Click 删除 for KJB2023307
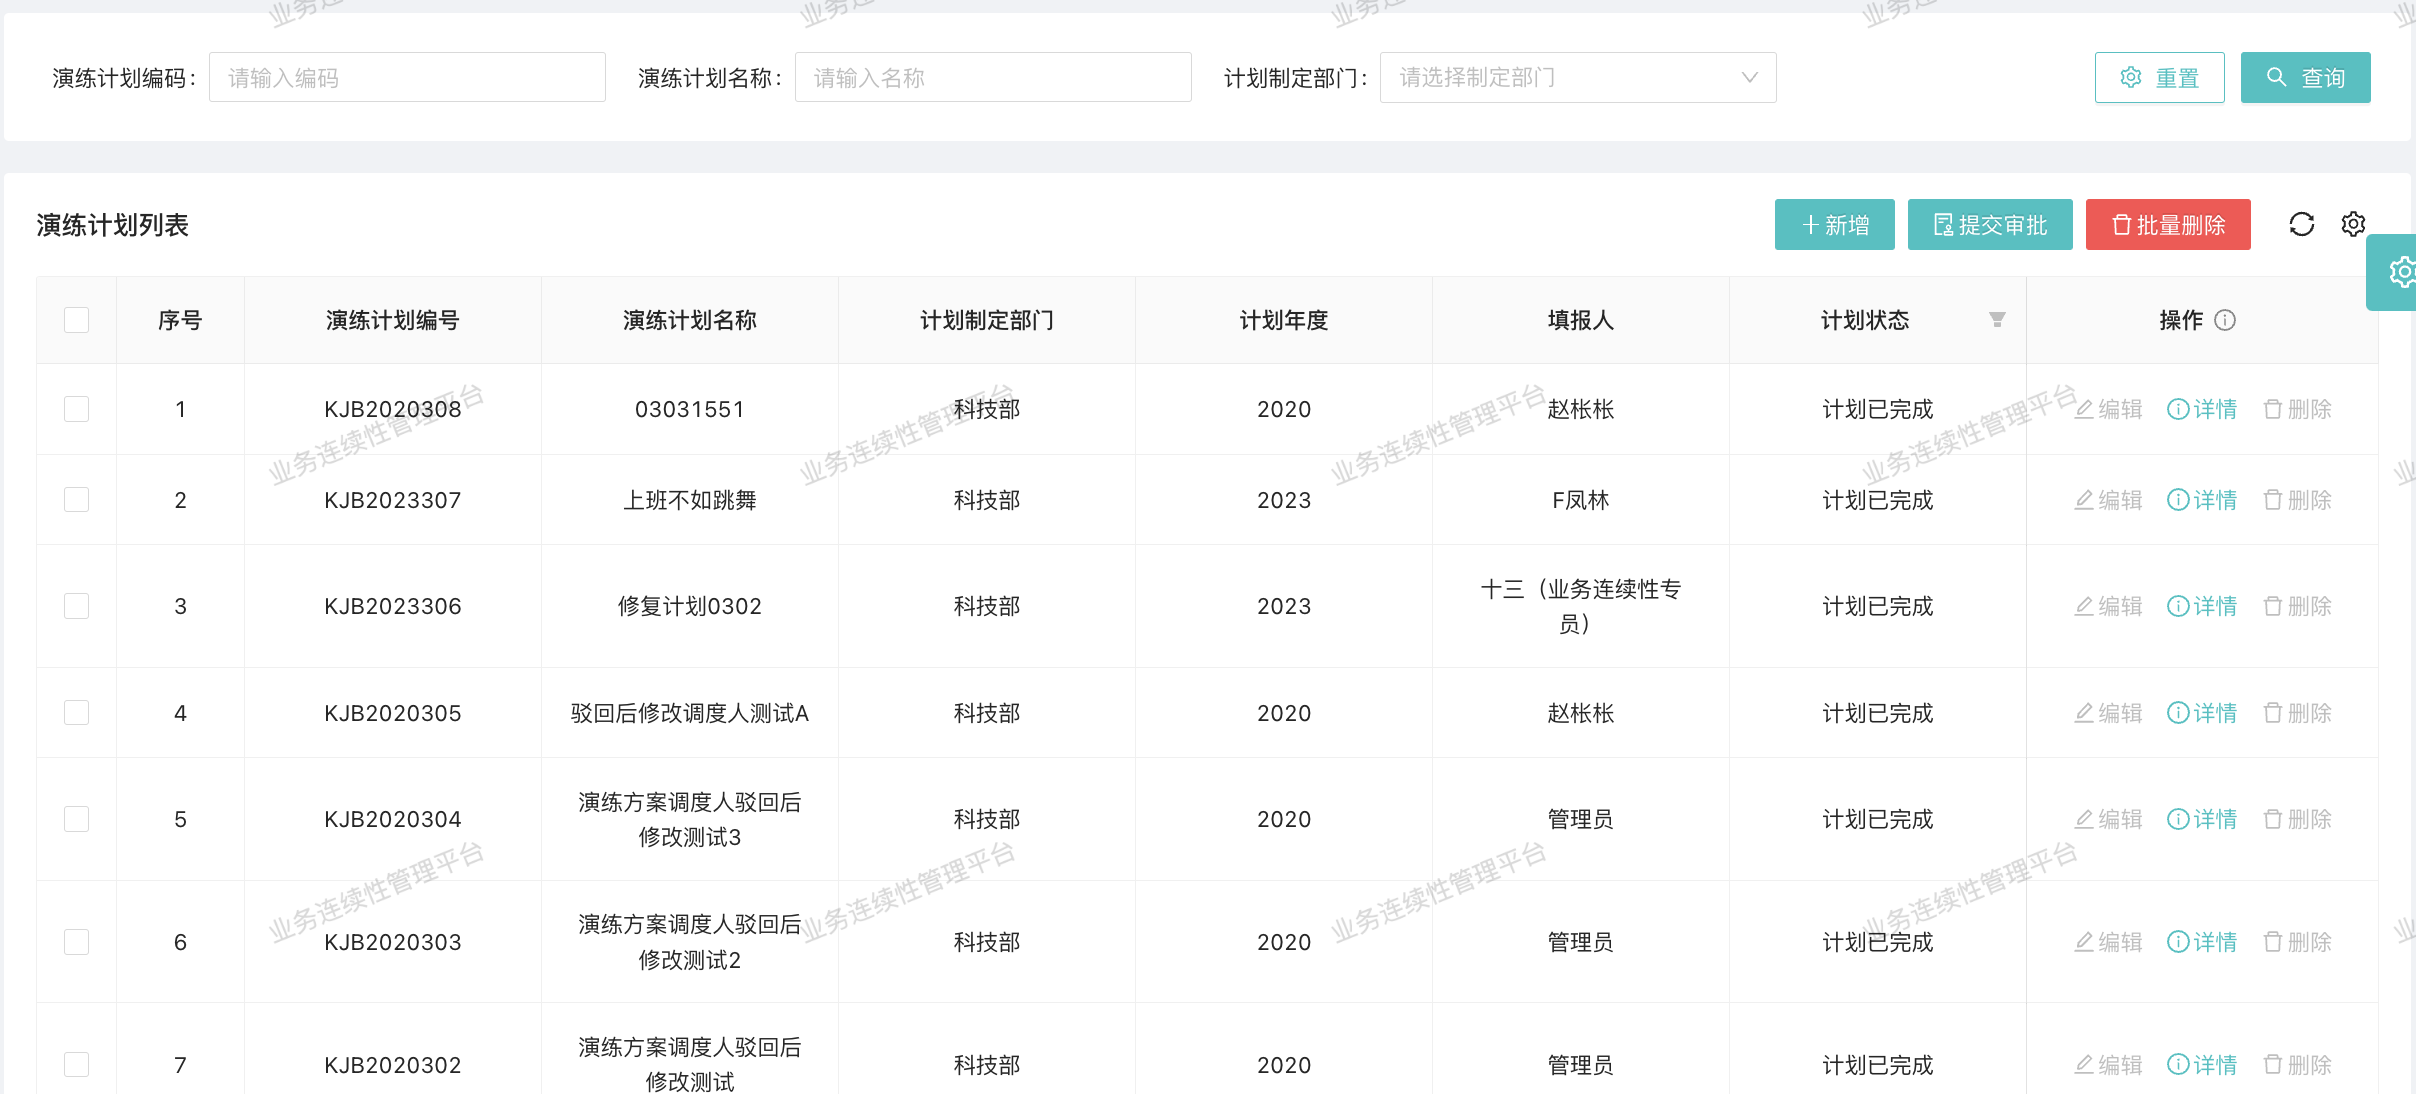 pyautogui.click(x=2297, y=500)
